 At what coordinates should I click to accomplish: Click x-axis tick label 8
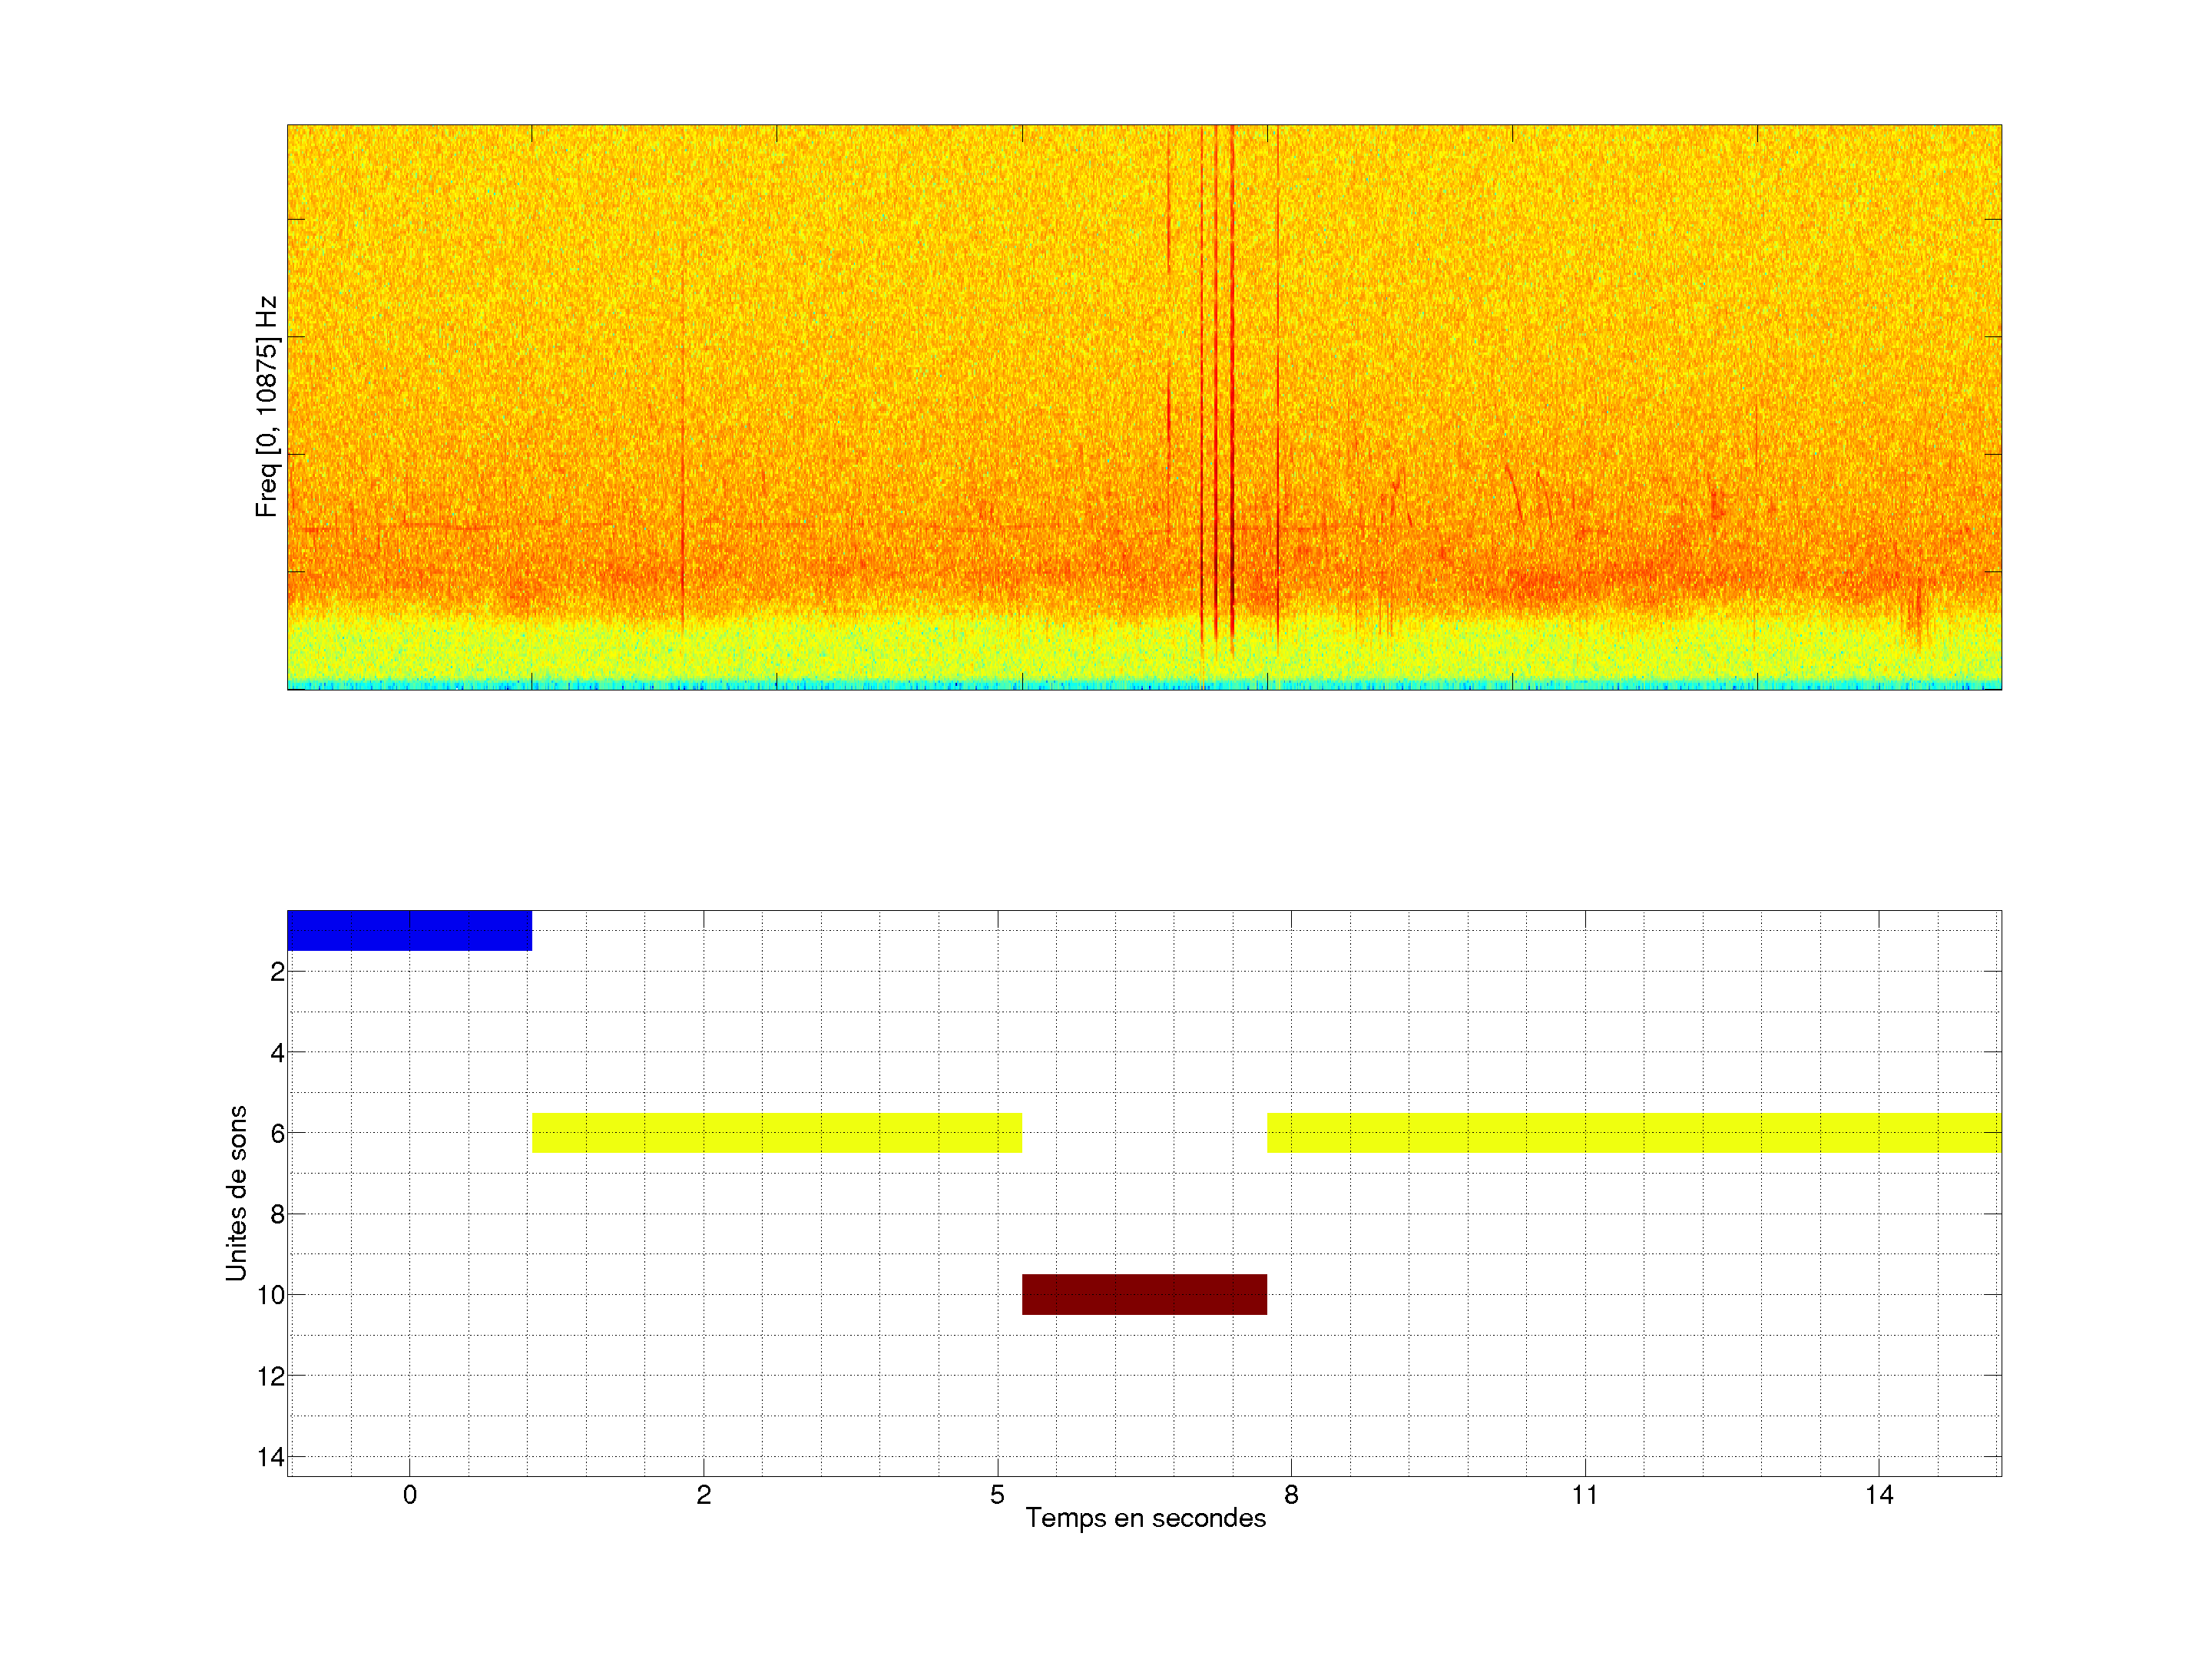tap(1291, 1495)
